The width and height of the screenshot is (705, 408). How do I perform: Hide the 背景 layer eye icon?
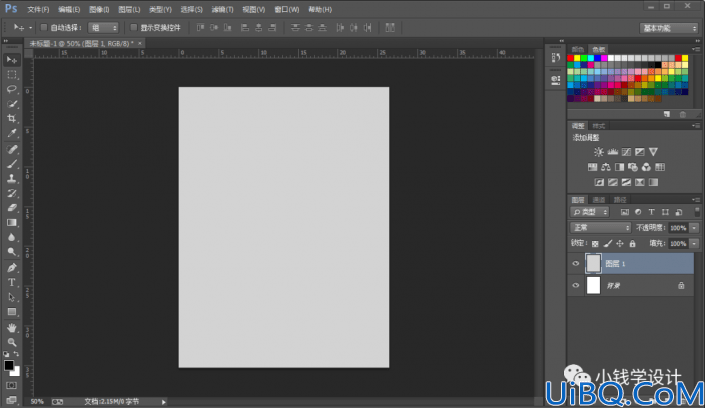tap(576, 286)
